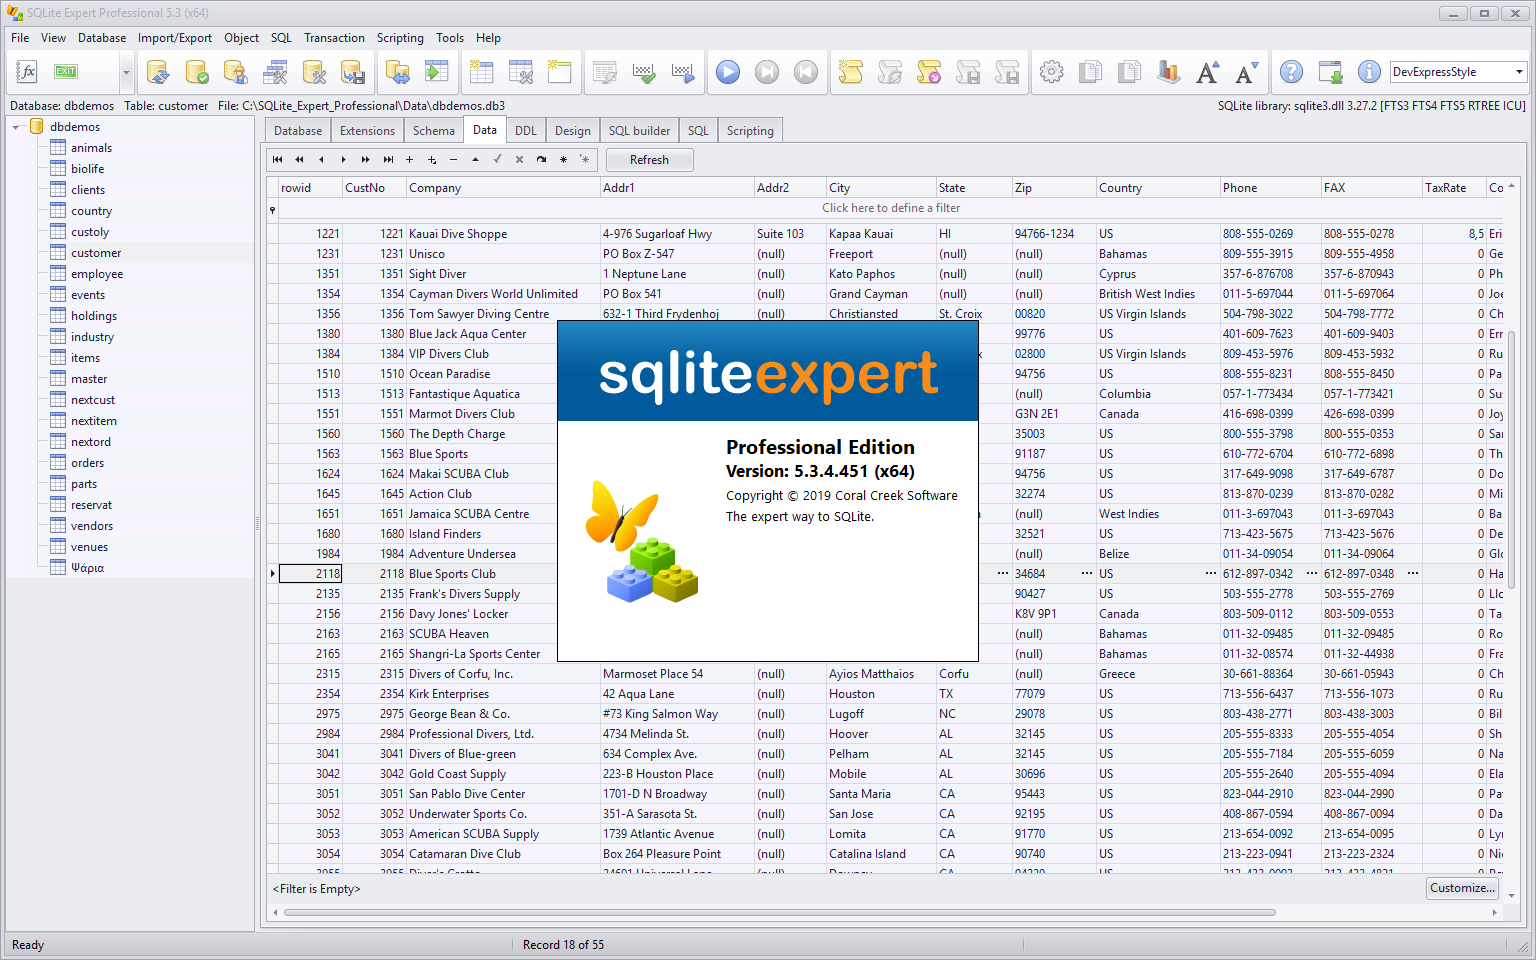The width and height of the screenshot is (1536, 960).
Task: Open help with the question mark icon
Action: pyautogui.click(x=1292, y=72)
